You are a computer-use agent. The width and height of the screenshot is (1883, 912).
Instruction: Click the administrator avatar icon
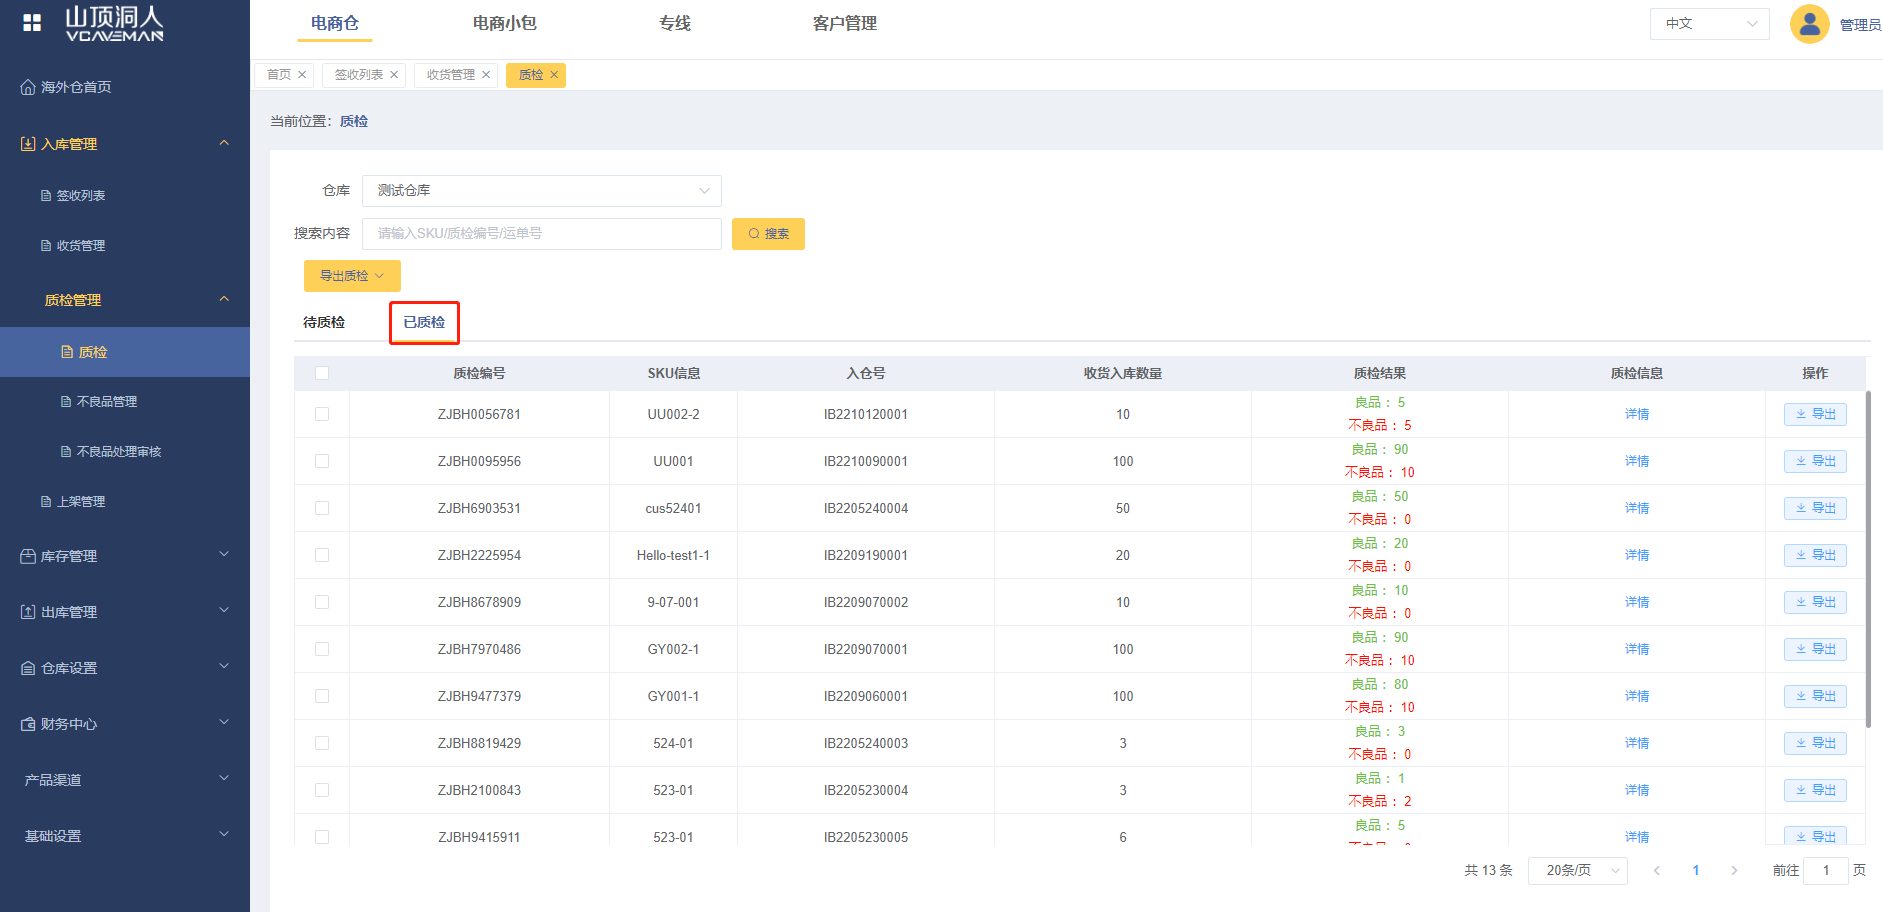click(1808, 24)
